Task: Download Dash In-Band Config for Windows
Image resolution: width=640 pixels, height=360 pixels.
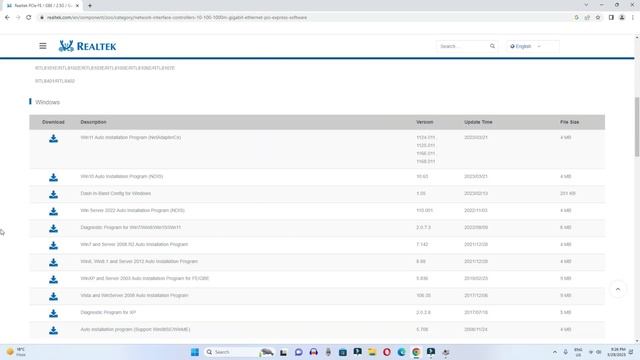Action: click(x=53, y=195)
